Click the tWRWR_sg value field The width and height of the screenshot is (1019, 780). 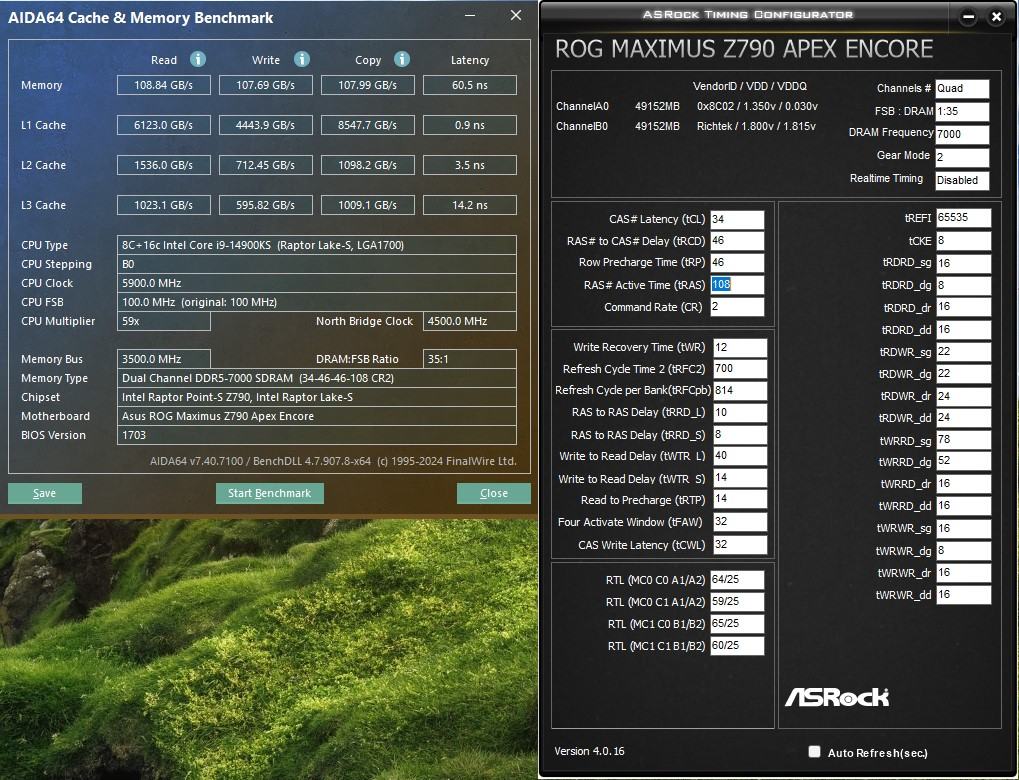click(x=963, y=528)
